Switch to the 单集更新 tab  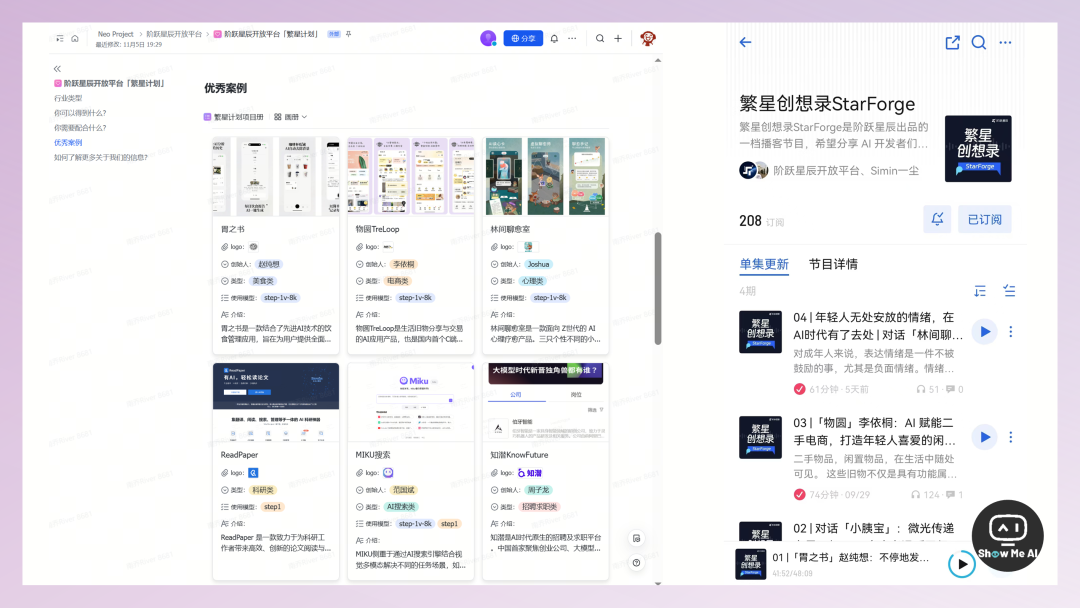[764, 264]
